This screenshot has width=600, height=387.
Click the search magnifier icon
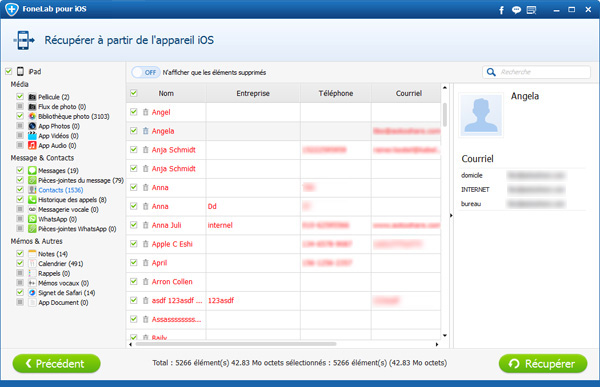[491, 72]
